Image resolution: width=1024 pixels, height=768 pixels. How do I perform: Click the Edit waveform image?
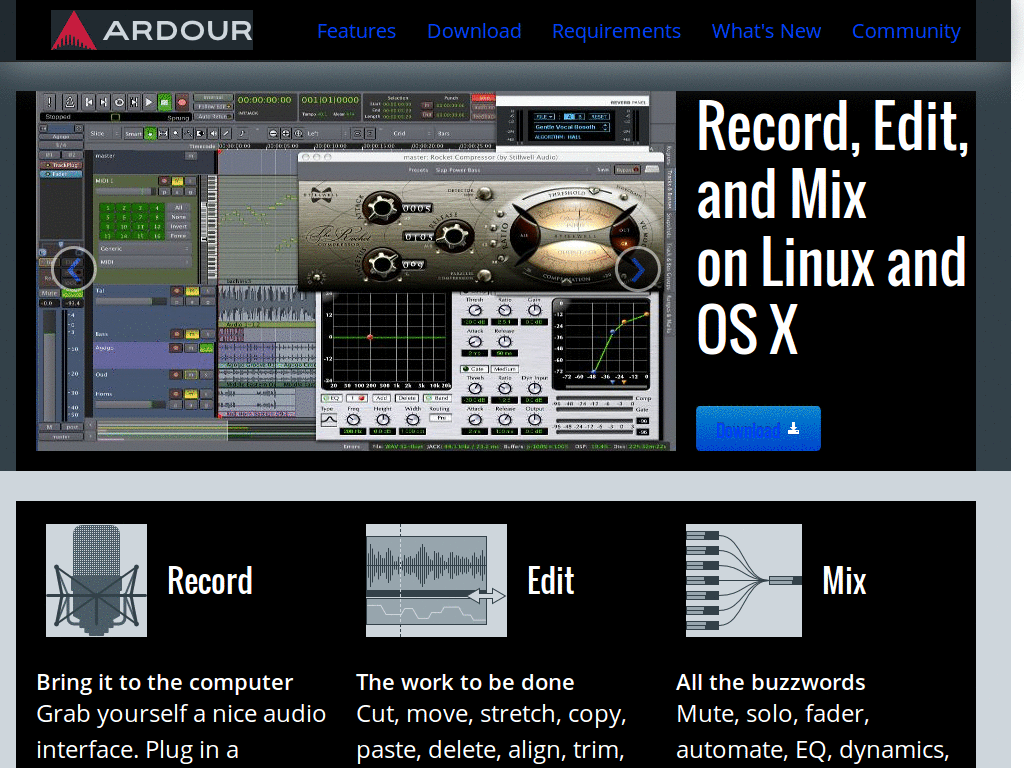436,580
